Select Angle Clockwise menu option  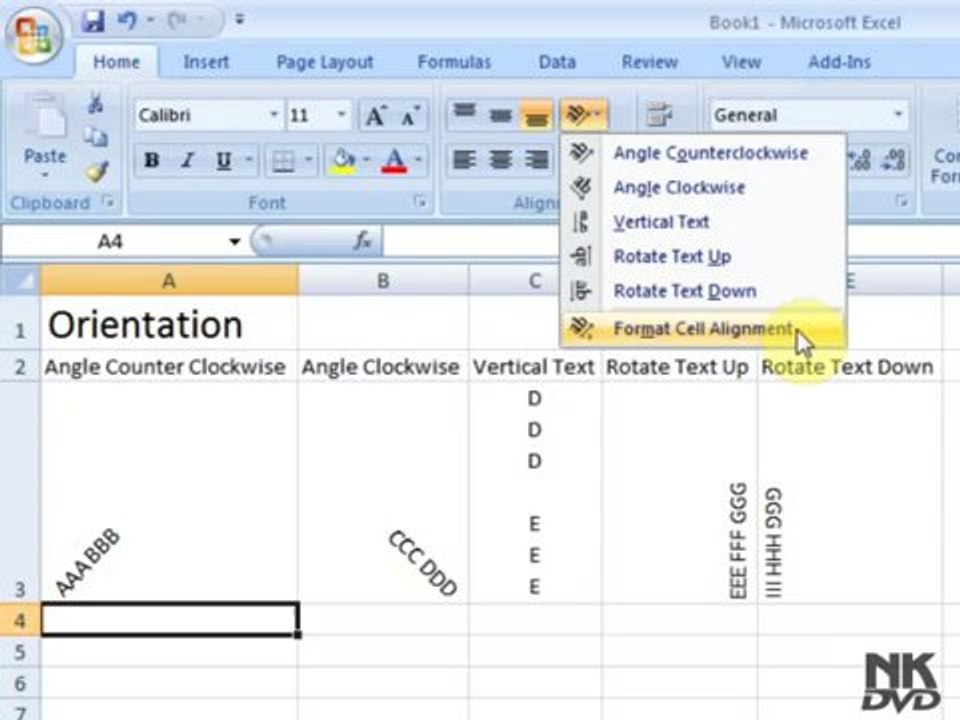click(x=703, y=187)
